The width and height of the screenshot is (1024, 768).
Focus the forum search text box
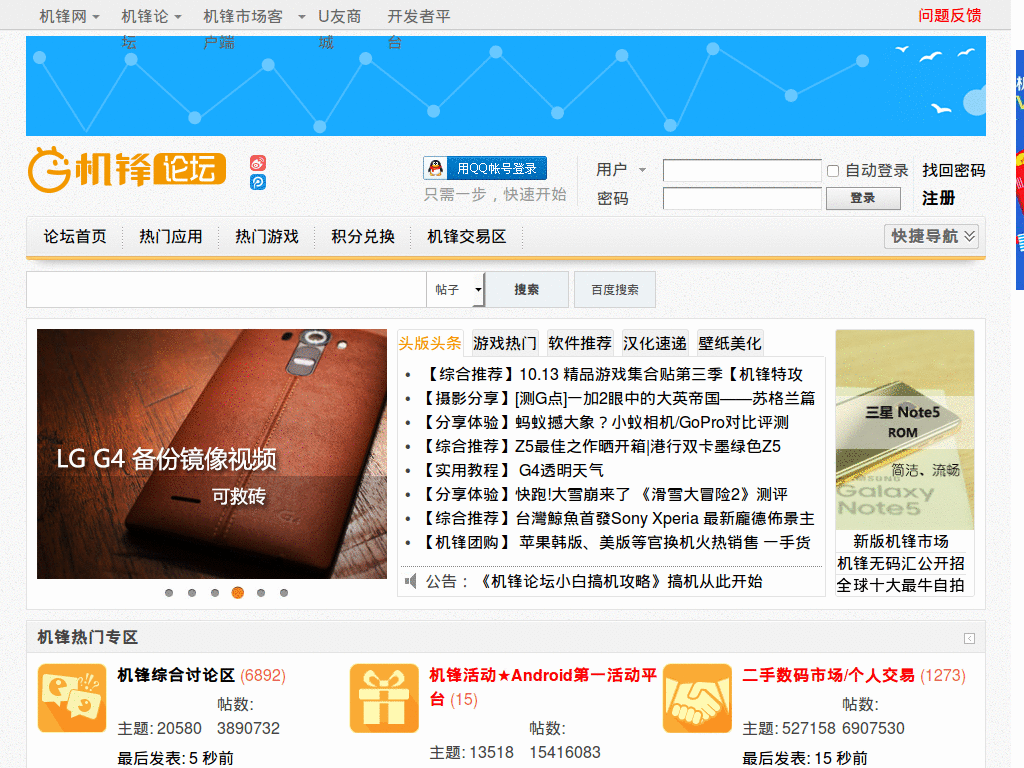click(227, 289)
